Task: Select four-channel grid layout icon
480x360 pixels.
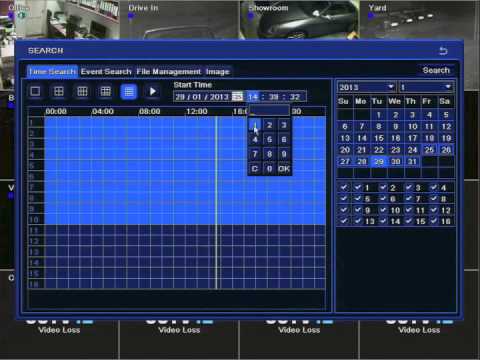Action: coord(59,91)
